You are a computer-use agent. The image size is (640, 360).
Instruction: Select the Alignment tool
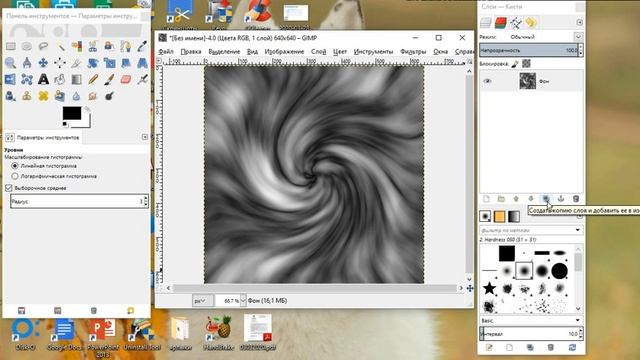pyautogui.click(x=60, y=63)
